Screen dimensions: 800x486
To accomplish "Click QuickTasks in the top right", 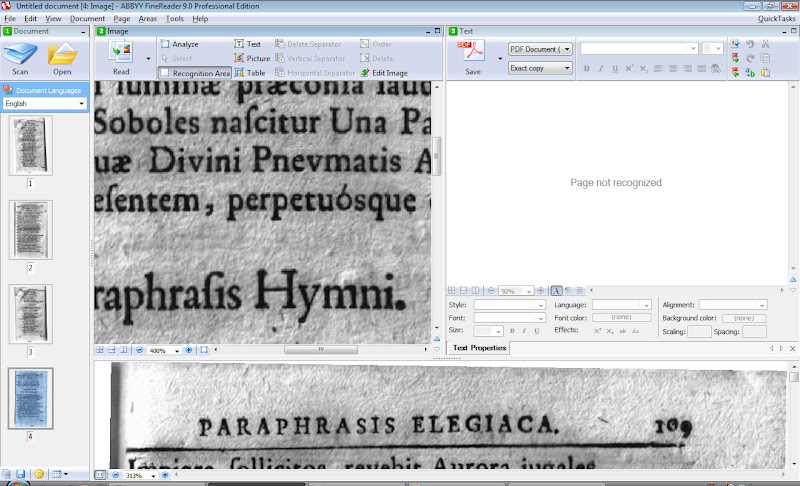I will [x=777, y=19].
